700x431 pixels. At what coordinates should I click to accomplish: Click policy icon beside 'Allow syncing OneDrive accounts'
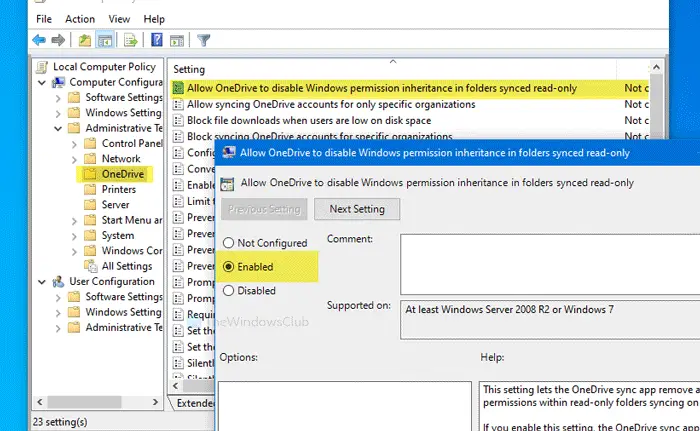(178, 105)
